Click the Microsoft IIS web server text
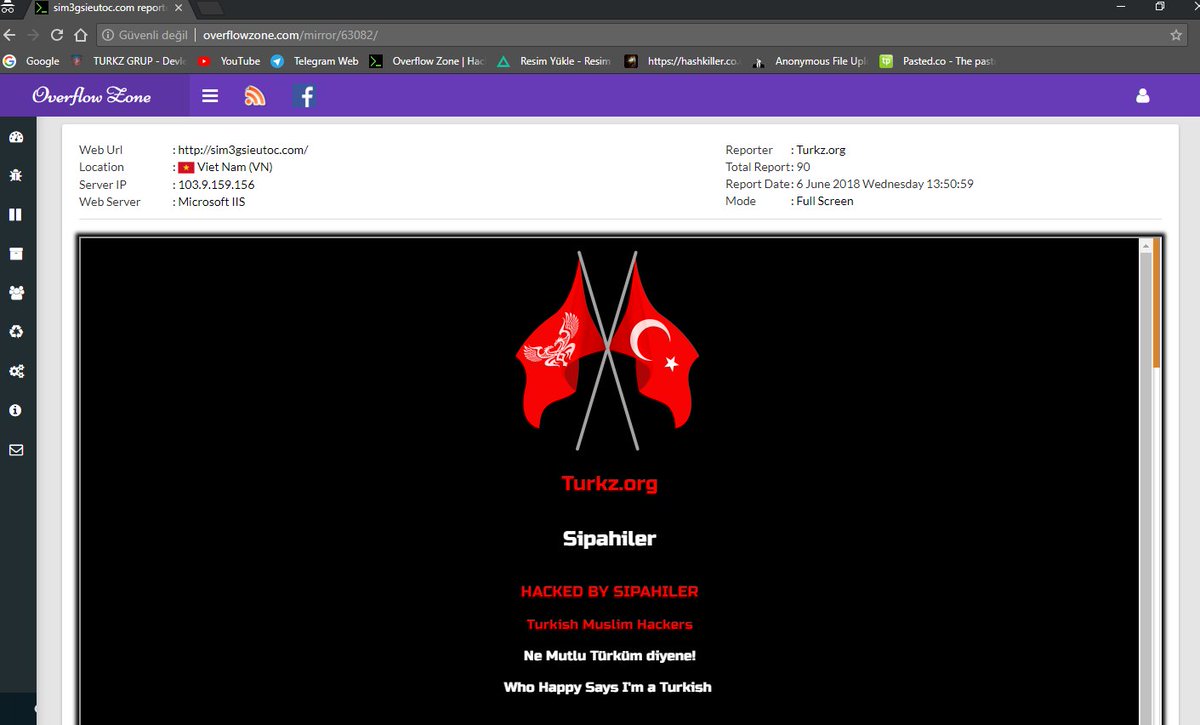Screen dimensions: 1200x725 pos(211,201)
